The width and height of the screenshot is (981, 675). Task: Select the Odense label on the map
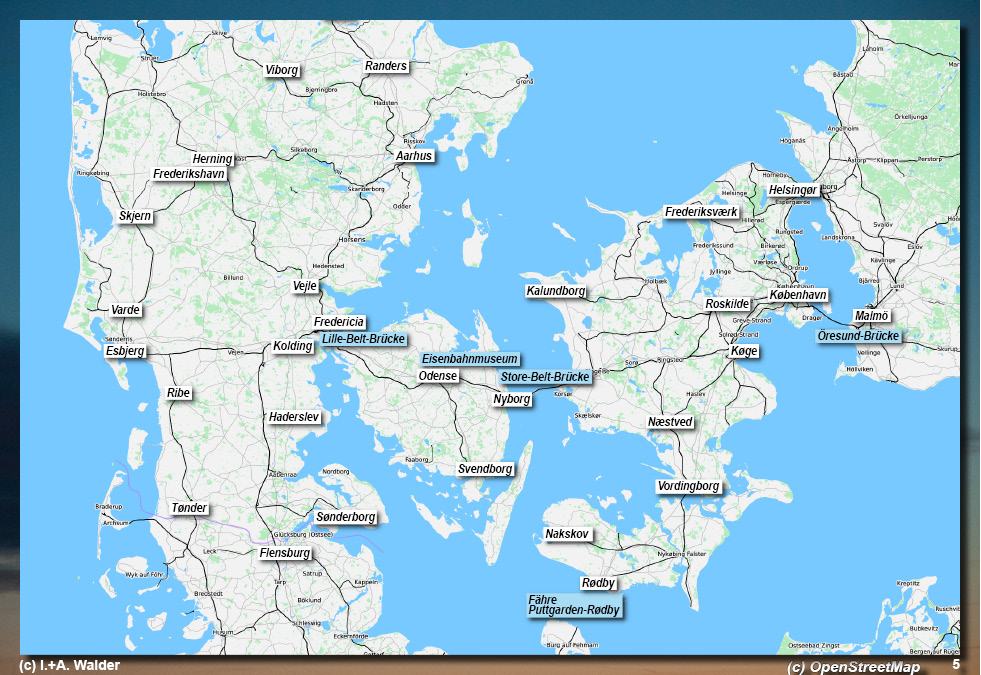tap(438, 376)
